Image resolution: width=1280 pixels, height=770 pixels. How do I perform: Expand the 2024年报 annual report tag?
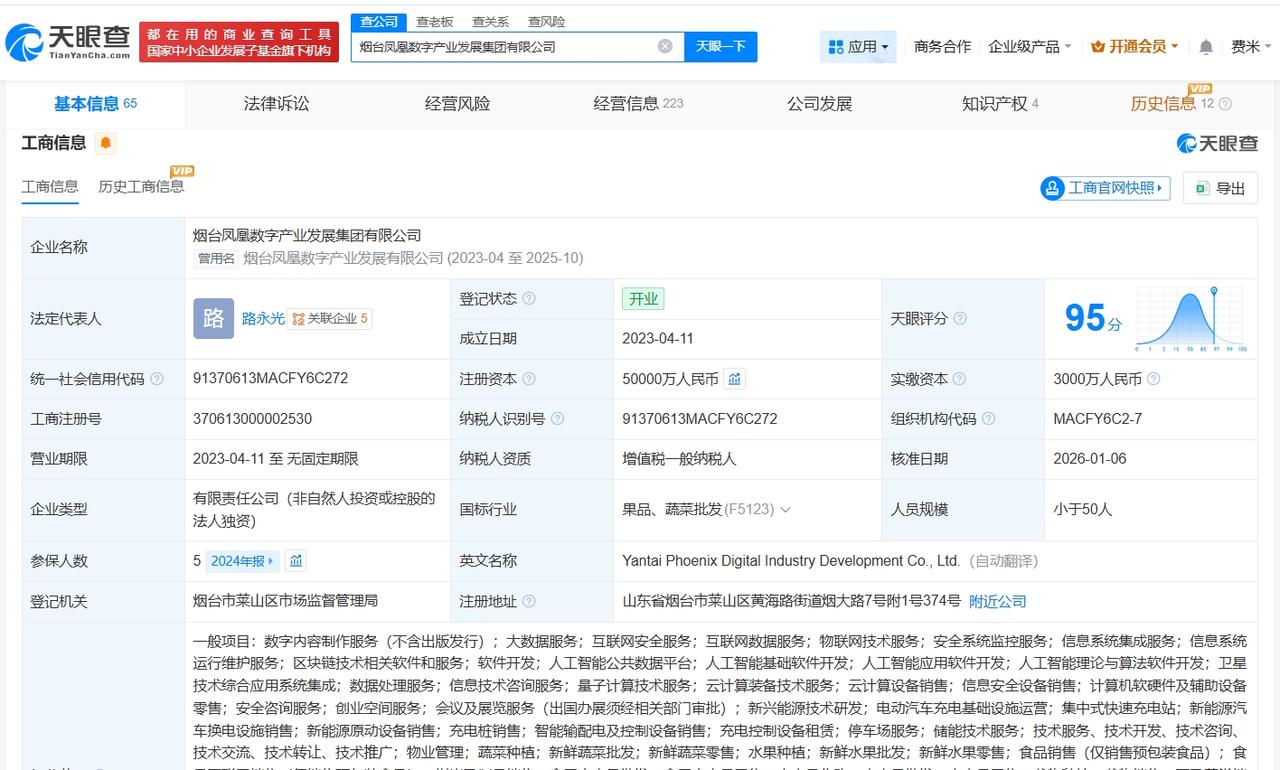tap(242, 561)
